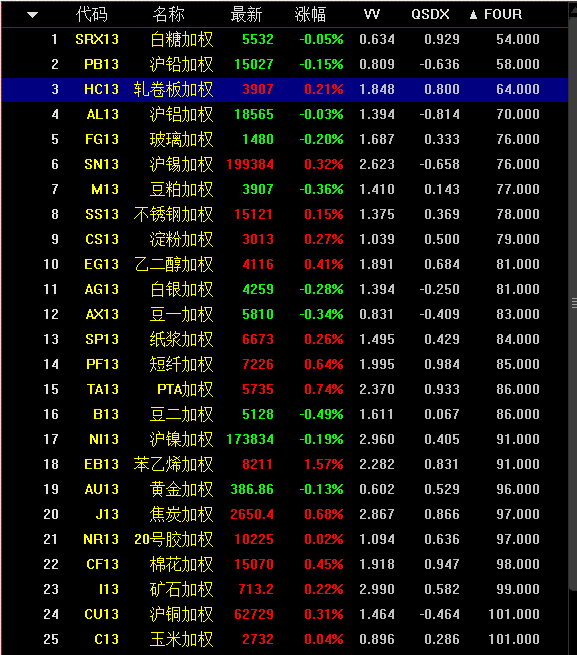Select highlighted row HC13

point(285,89)
